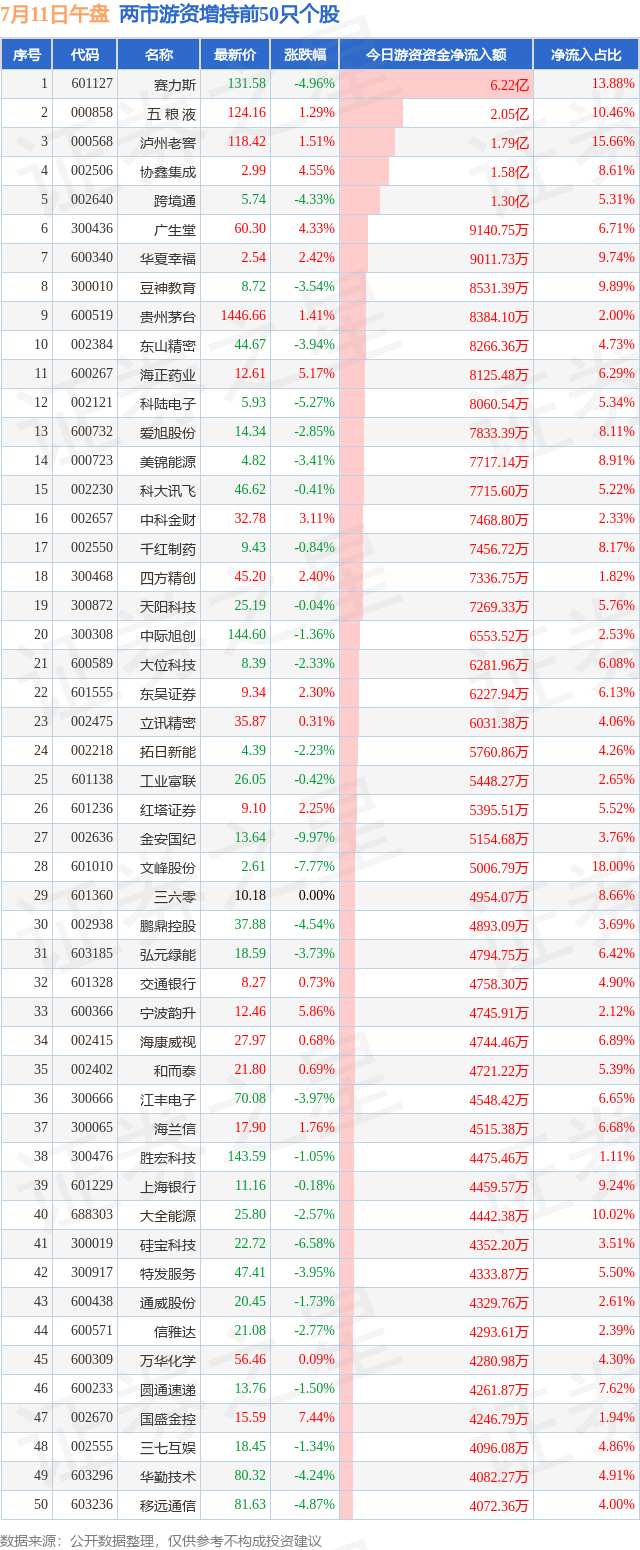
Task: Select stock name 海康威视
Action: click(x=168, y=1042)
